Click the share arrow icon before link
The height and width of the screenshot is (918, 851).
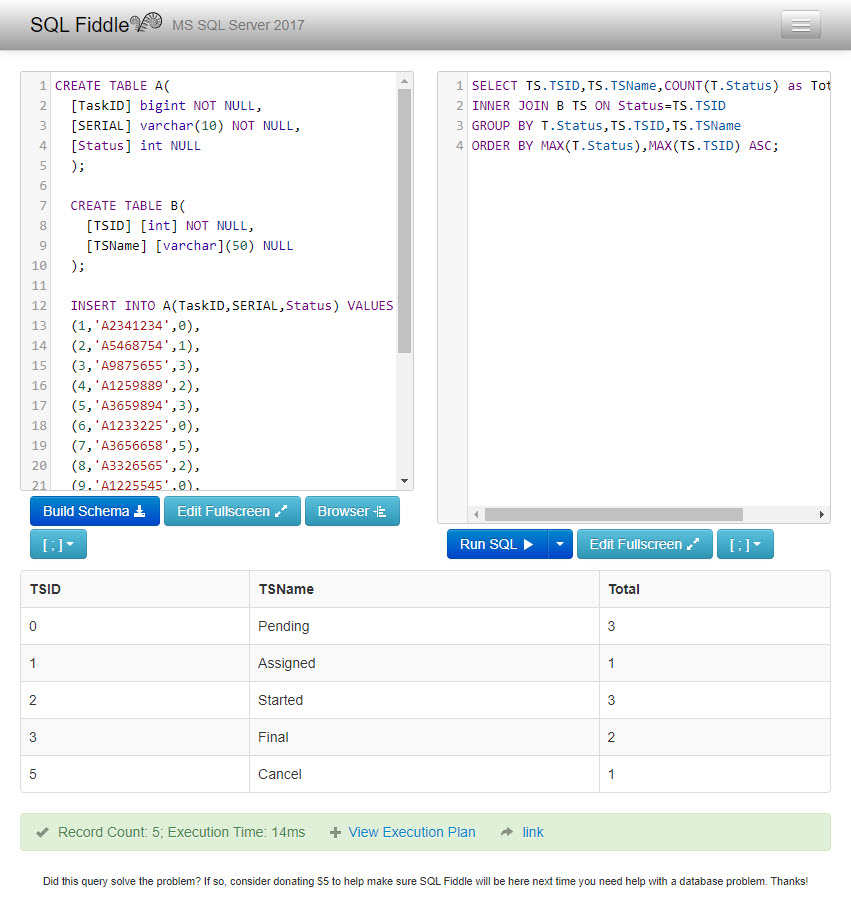click(x=507, y=832)
